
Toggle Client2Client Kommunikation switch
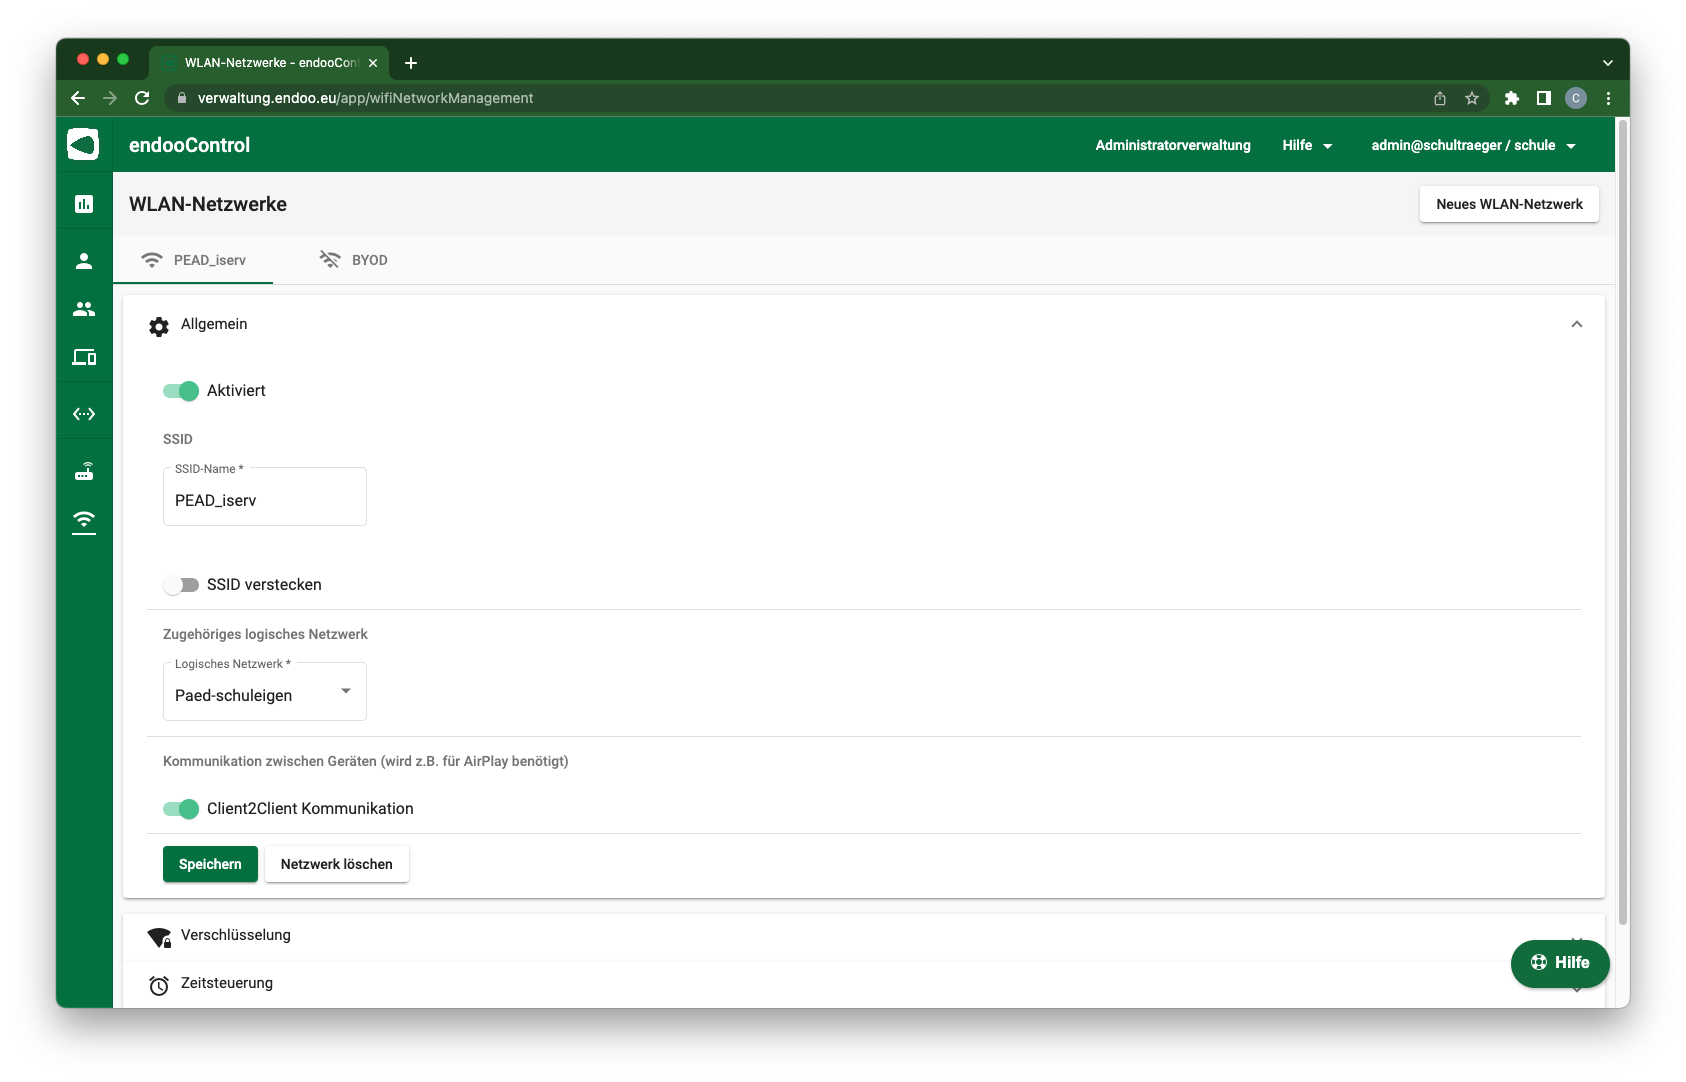(x=181, y=809)
